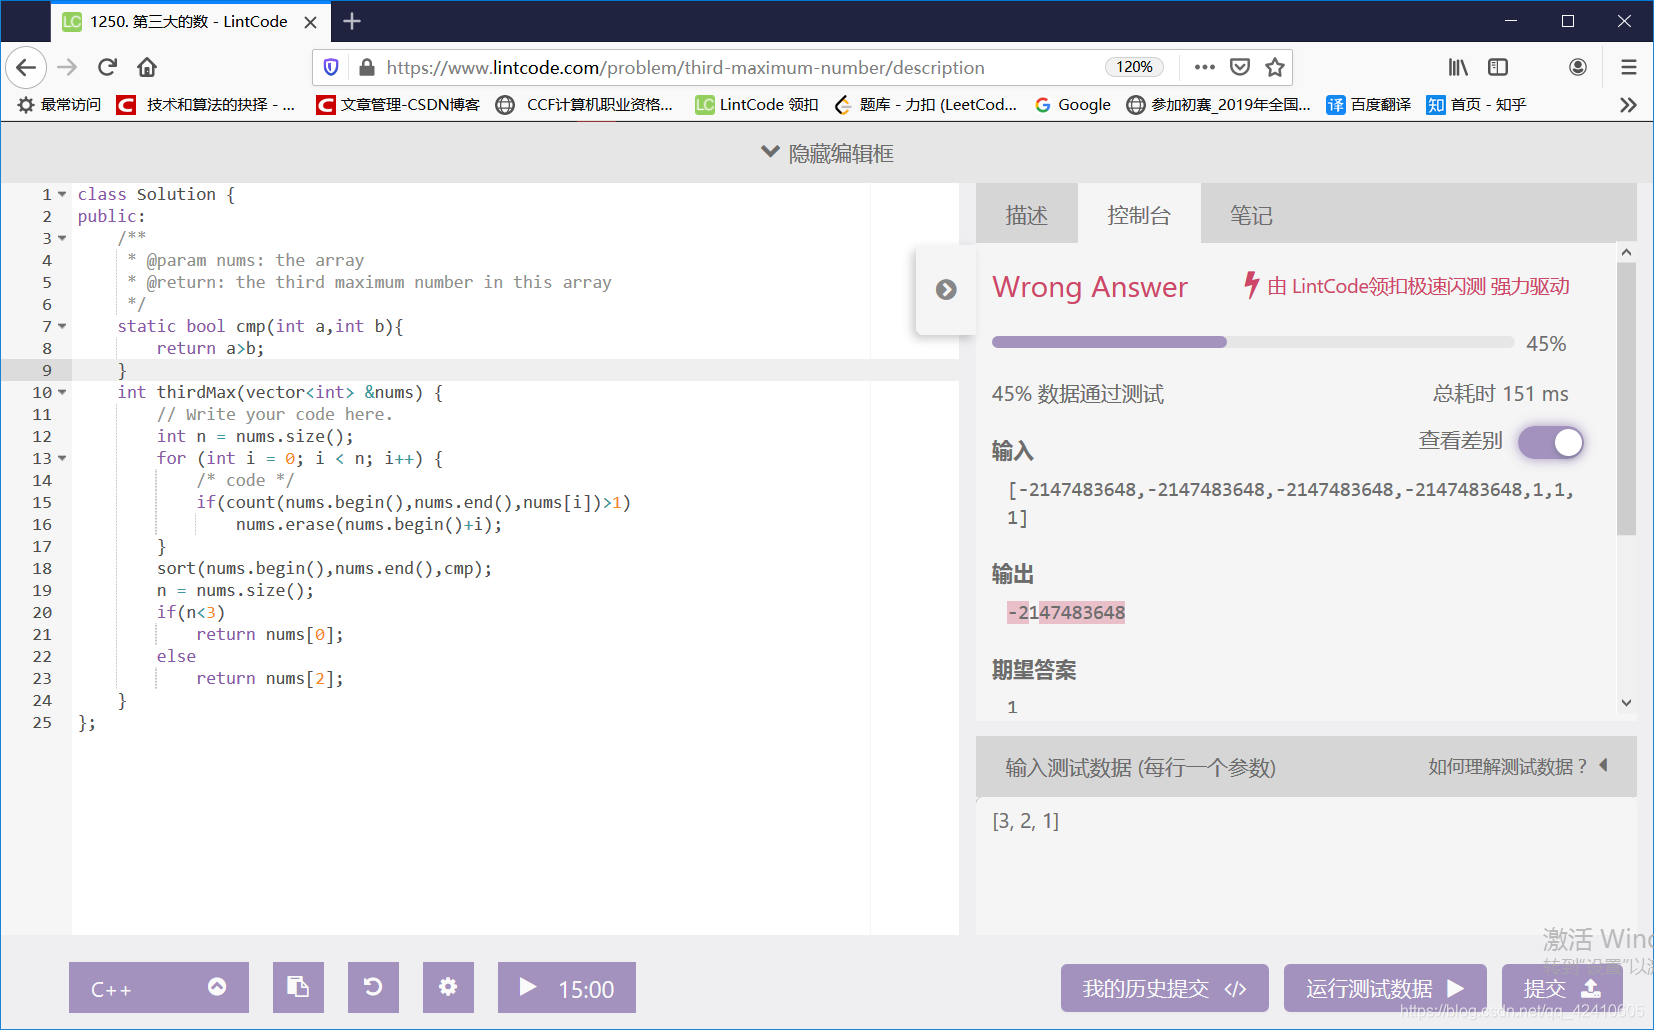The width and height of the screenshot is (1654, 1030).
Task: Bookmark the page with the star icon
Action: coord(1275,67)
